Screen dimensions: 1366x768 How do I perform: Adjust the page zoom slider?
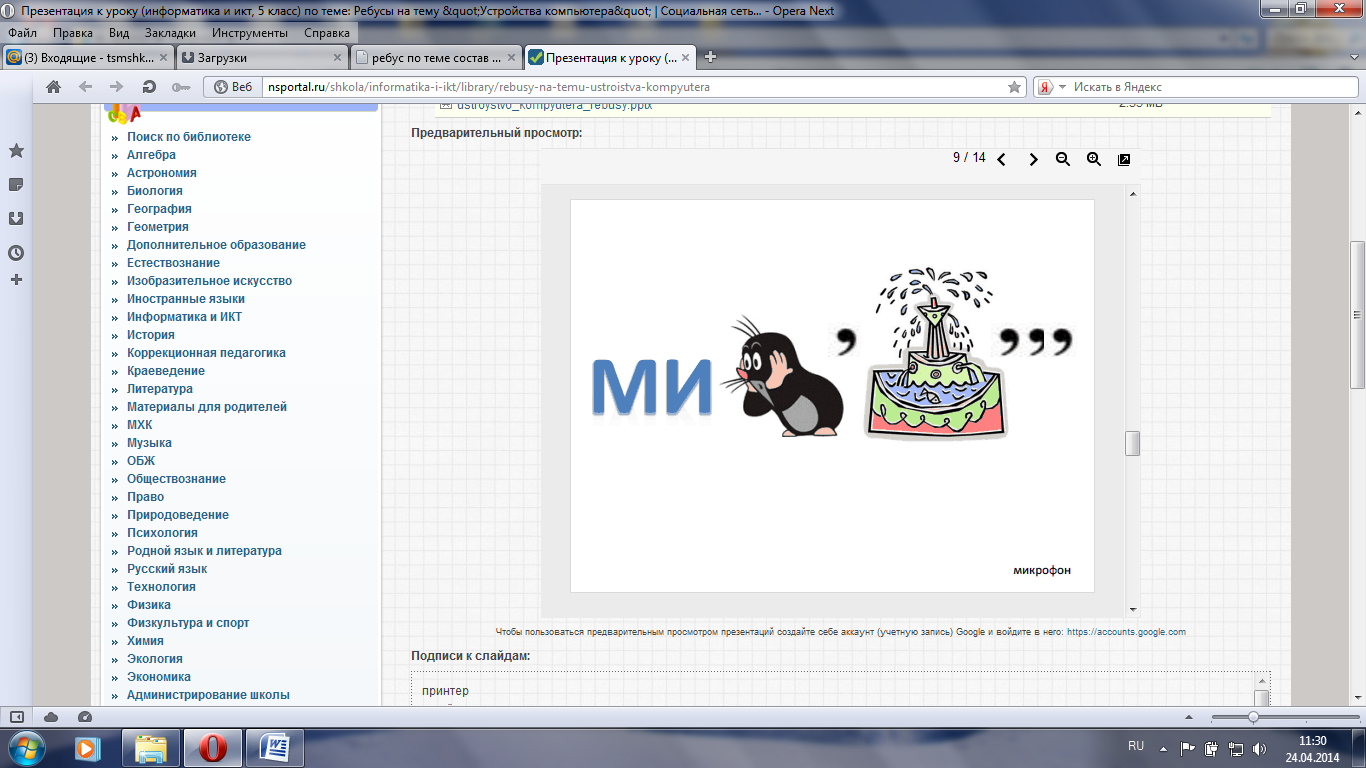(1253, 717)
